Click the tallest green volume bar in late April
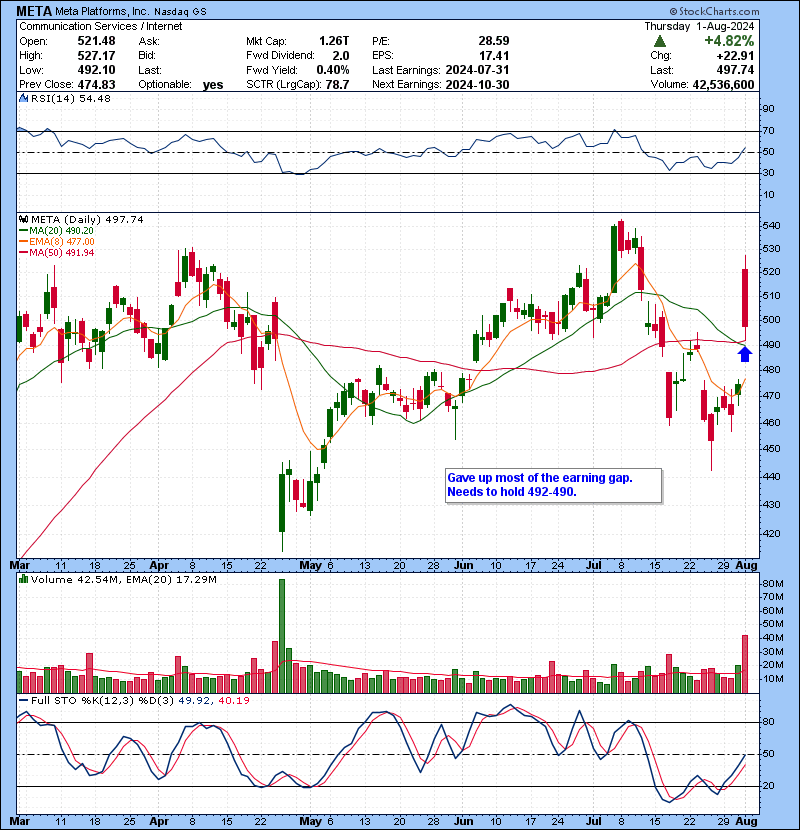Viewport: 800px width, 830px height. [282, 636]
